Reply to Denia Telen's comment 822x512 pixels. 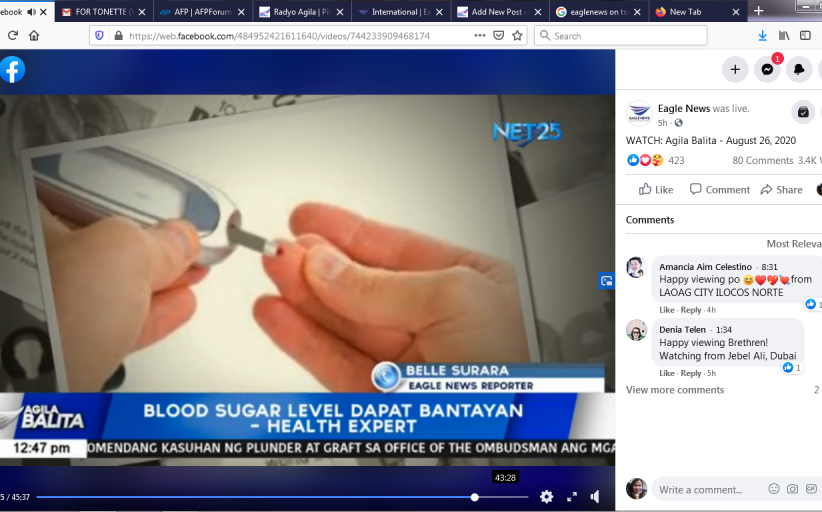691,373
